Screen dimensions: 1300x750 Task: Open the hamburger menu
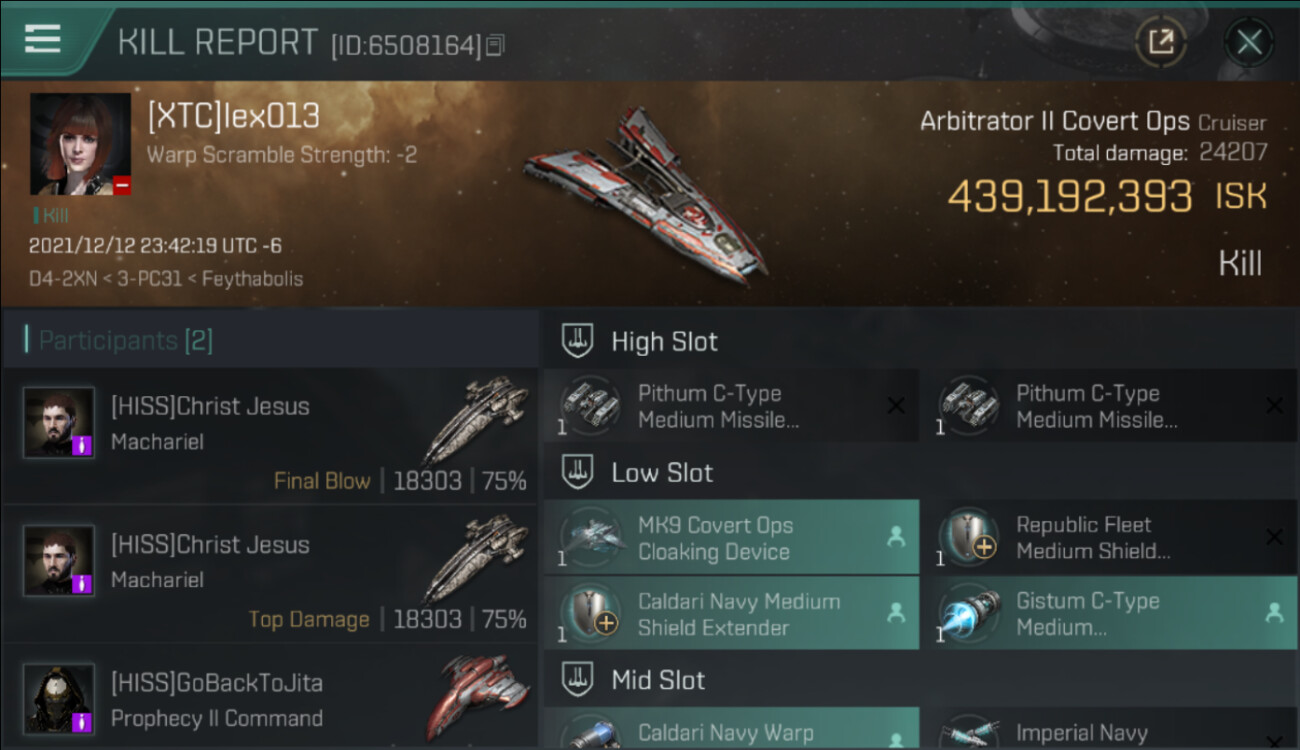click(42, 38)
